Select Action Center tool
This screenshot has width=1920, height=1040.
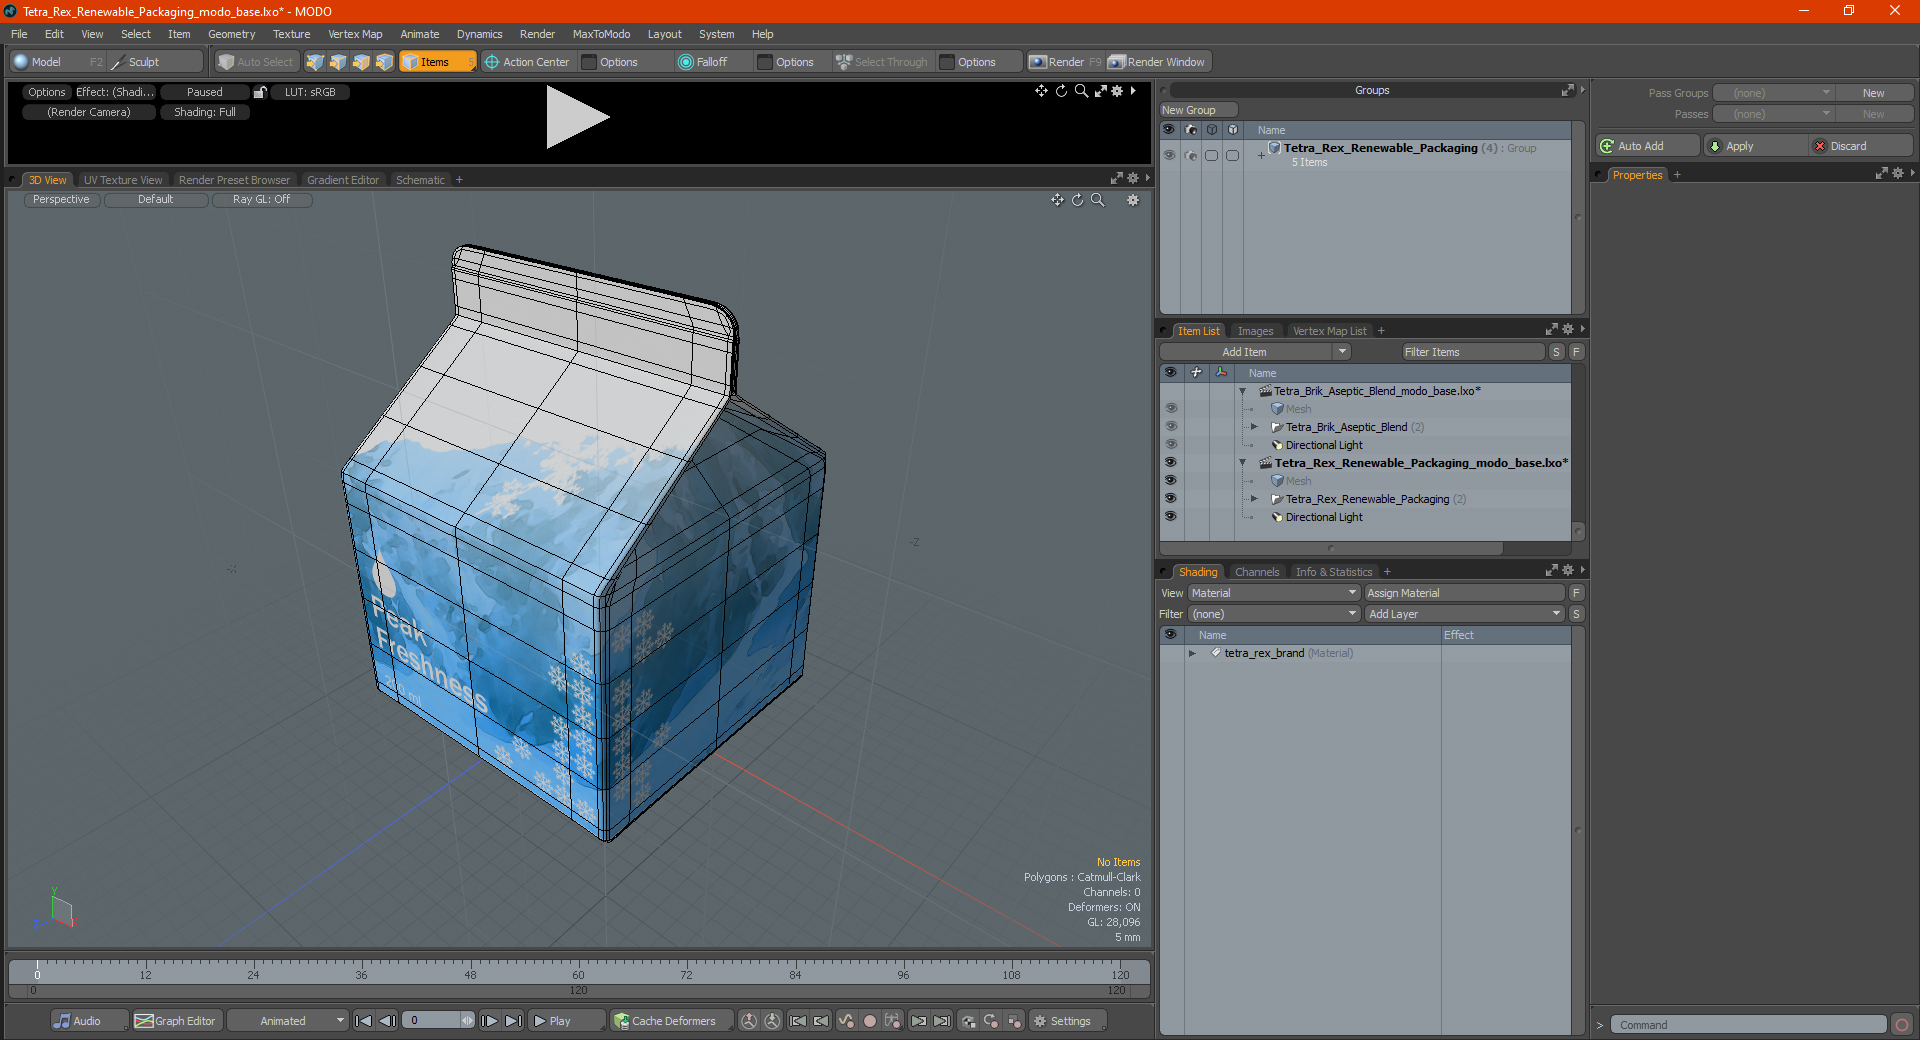[x=528, y=62]
